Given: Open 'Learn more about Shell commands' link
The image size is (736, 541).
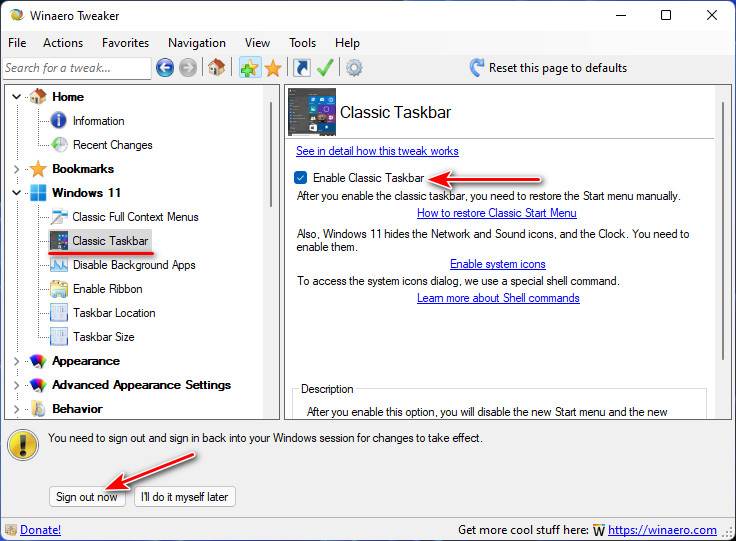Looking at the screenshot, I should point(498,298).
